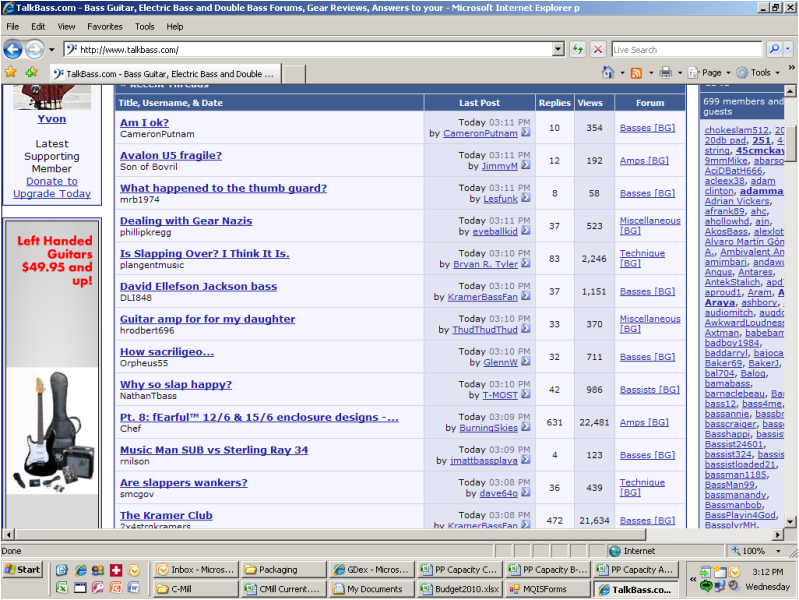Switch to Inbox - Microsoft taskbar button

[196, 570]
